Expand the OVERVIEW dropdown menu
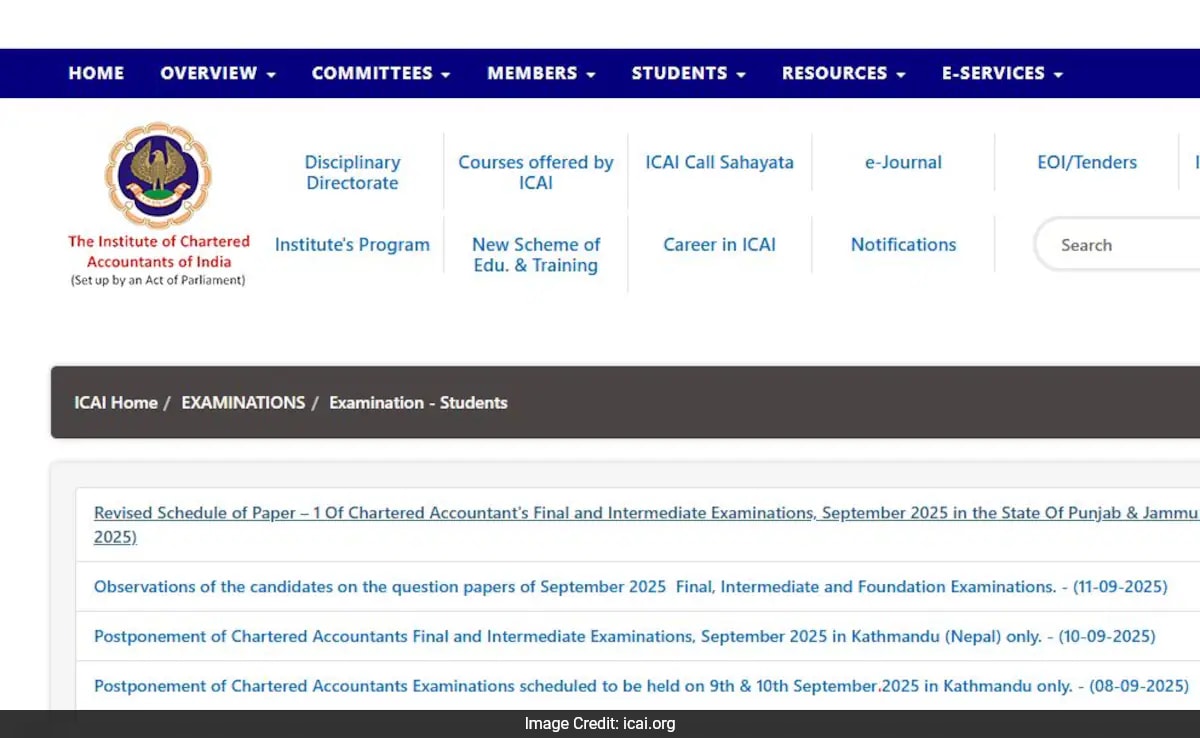The width and height of the screenshot is (1200, 738). [218, 73]
